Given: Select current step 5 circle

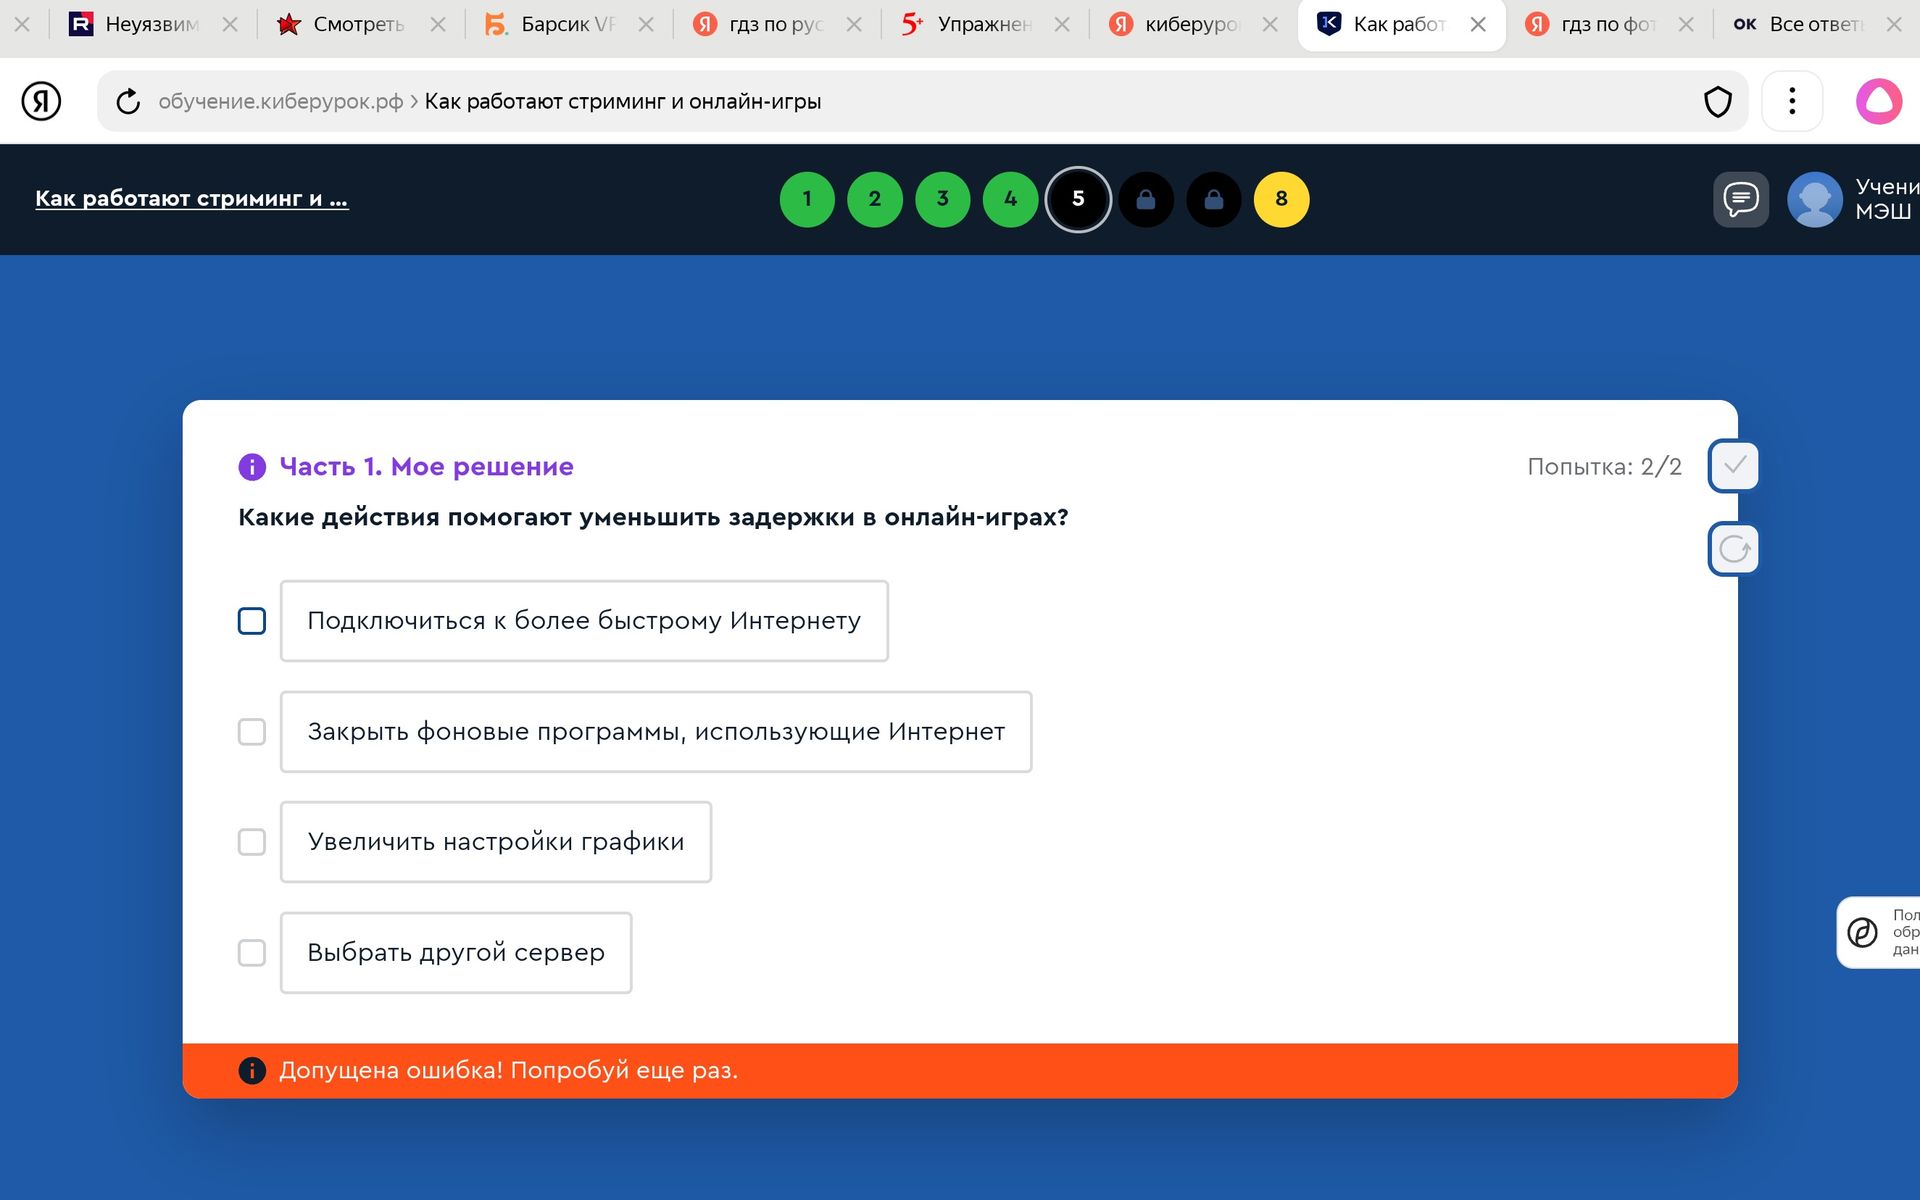Looking at the screenshot, I should coord(1078,199).
